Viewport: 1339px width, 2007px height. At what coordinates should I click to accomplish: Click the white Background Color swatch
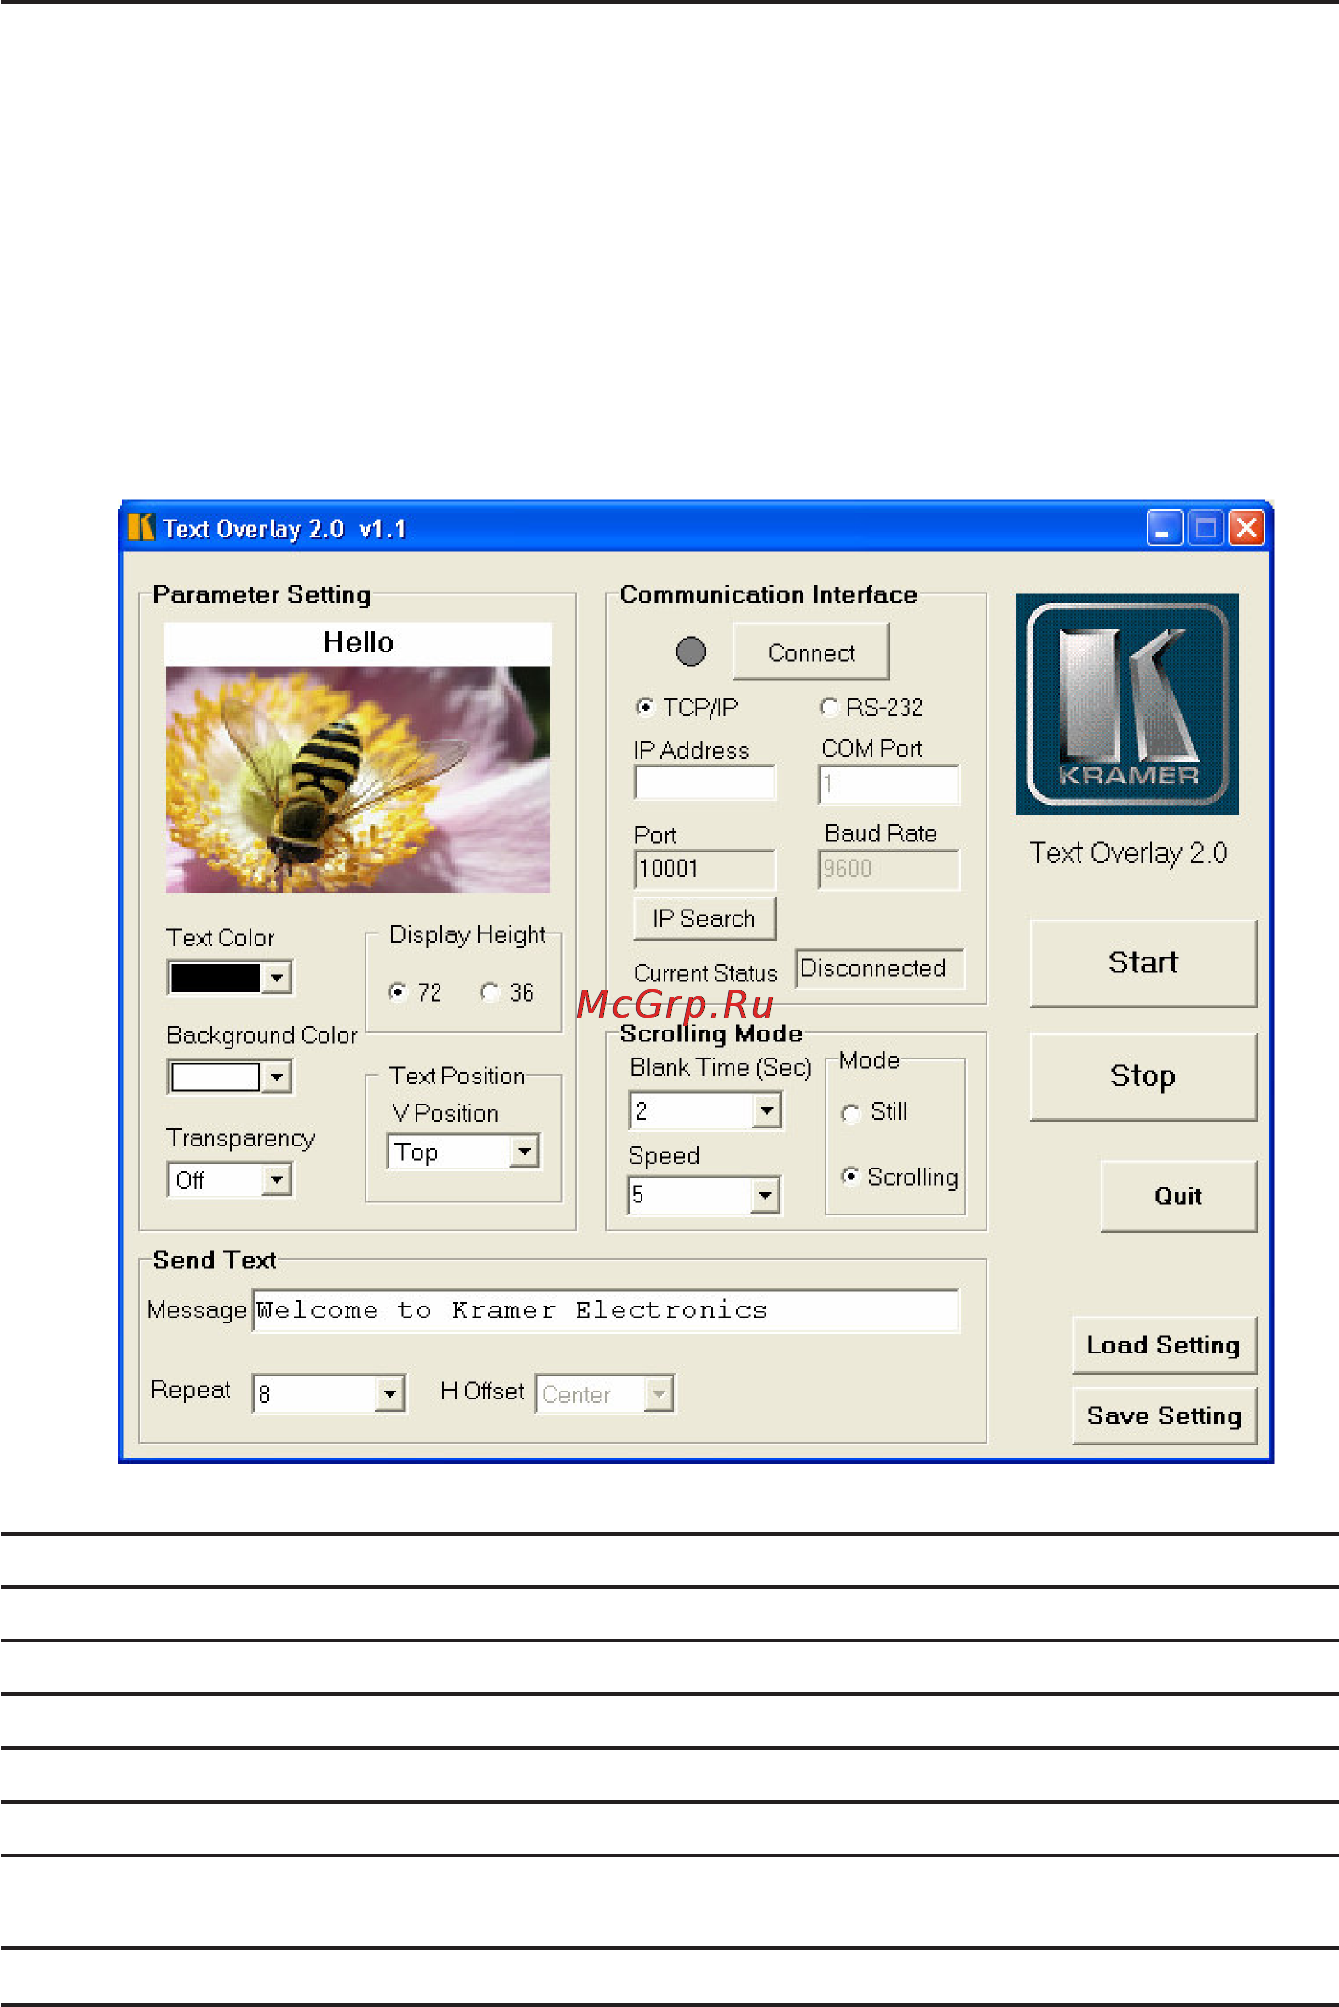[215, 1077]
